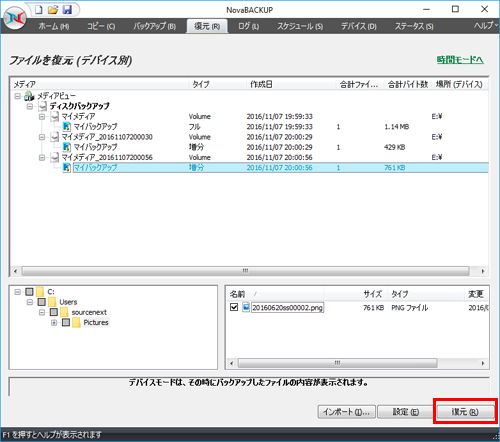The height and width of the screenshot is (442, 500).
Task: Click the 合計バイト数 column header
Action: 408,84
